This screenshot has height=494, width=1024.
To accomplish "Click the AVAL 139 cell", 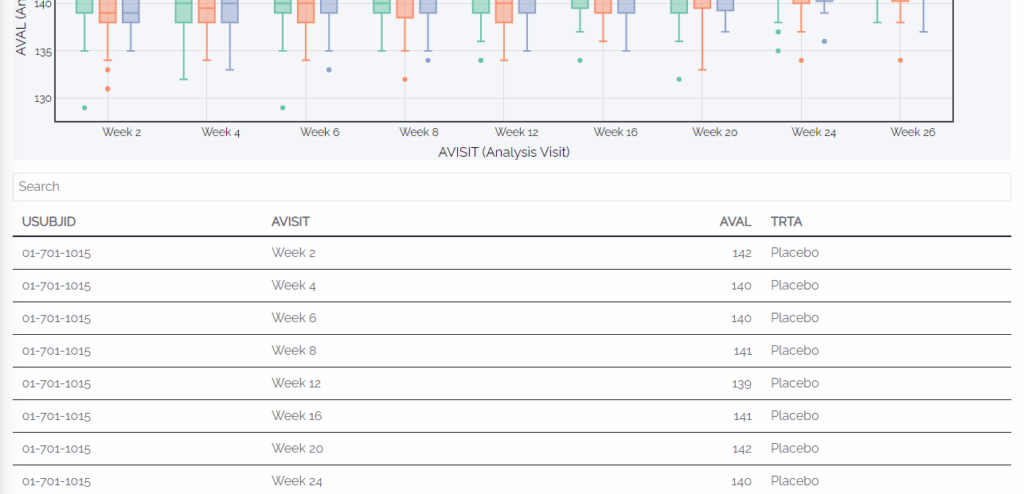I will [741, 384].
